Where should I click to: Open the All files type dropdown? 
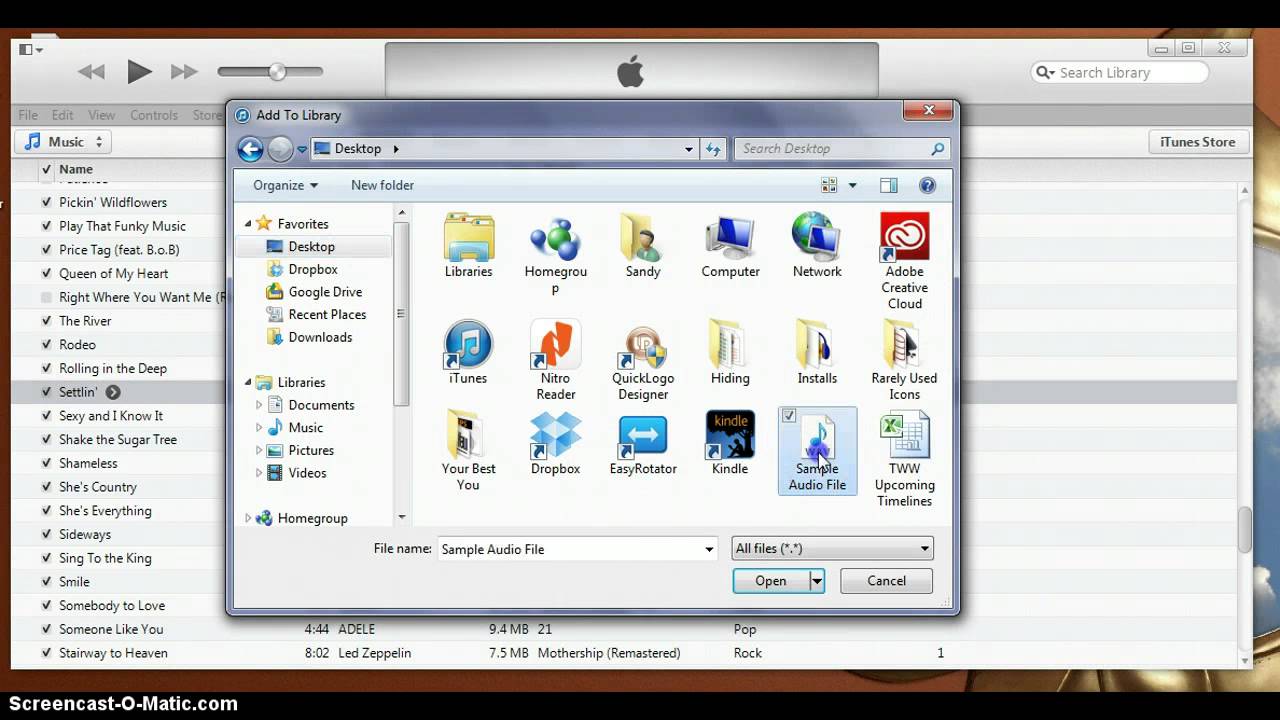tap(832, 549)
